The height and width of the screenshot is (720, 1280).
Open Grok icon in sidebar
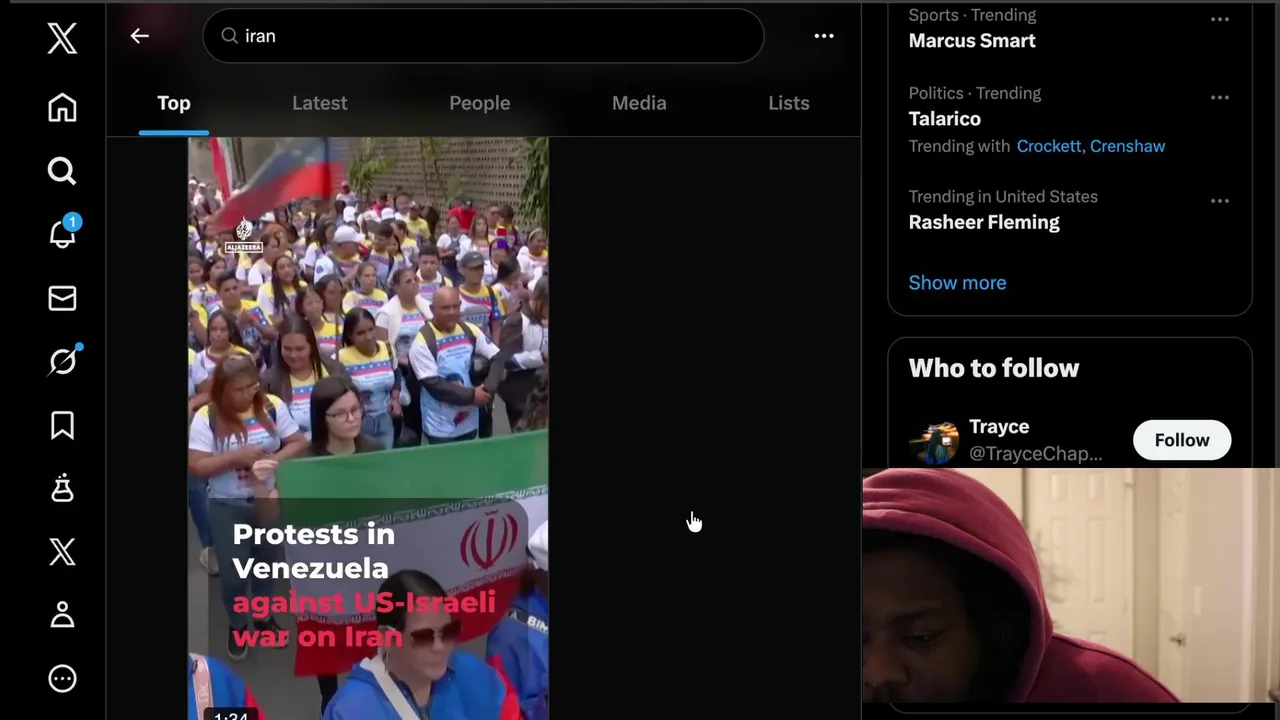pyautogui.click(x=62, y=361)
